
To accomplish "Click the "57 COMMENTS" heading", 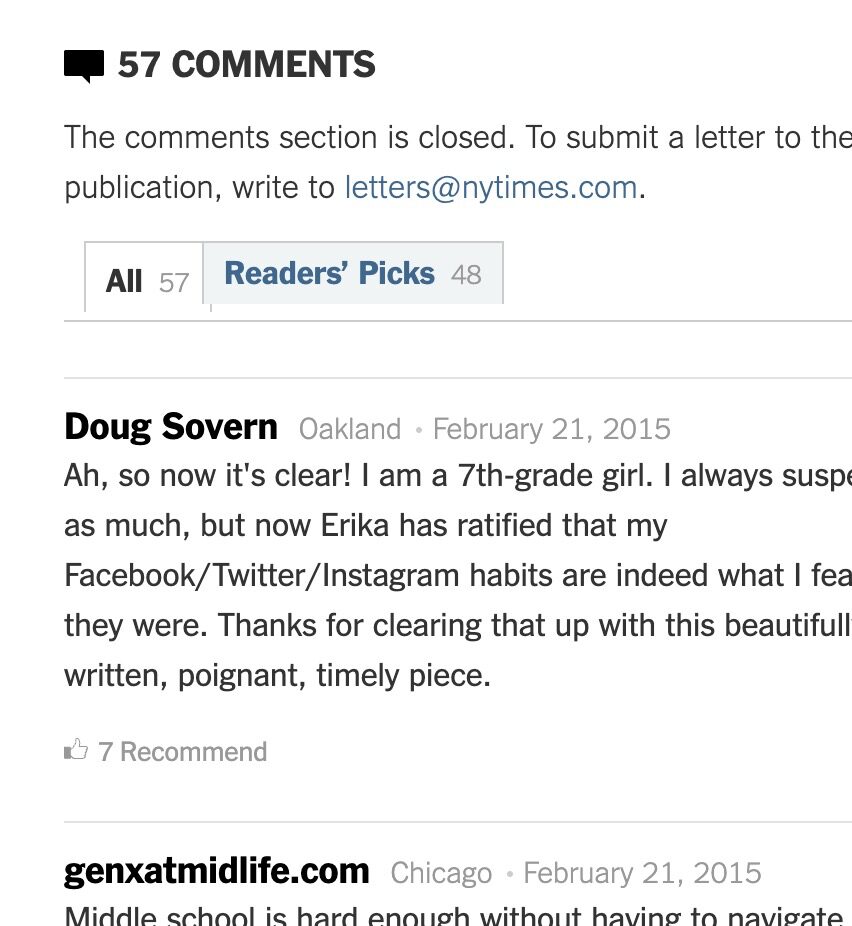I will point(246,65).
